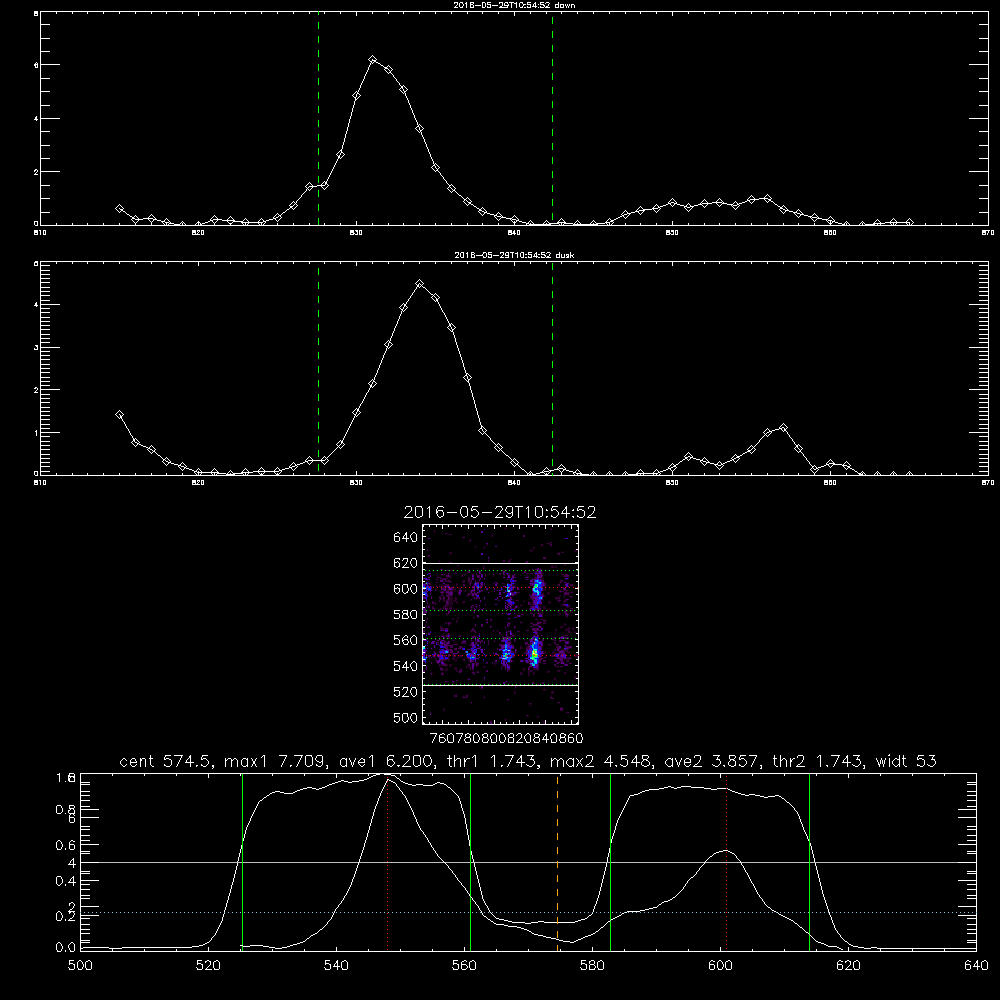This screenshot has height=1000, width=1000.
Task: Click the peak data point of dusk curve
Action: 419,283
